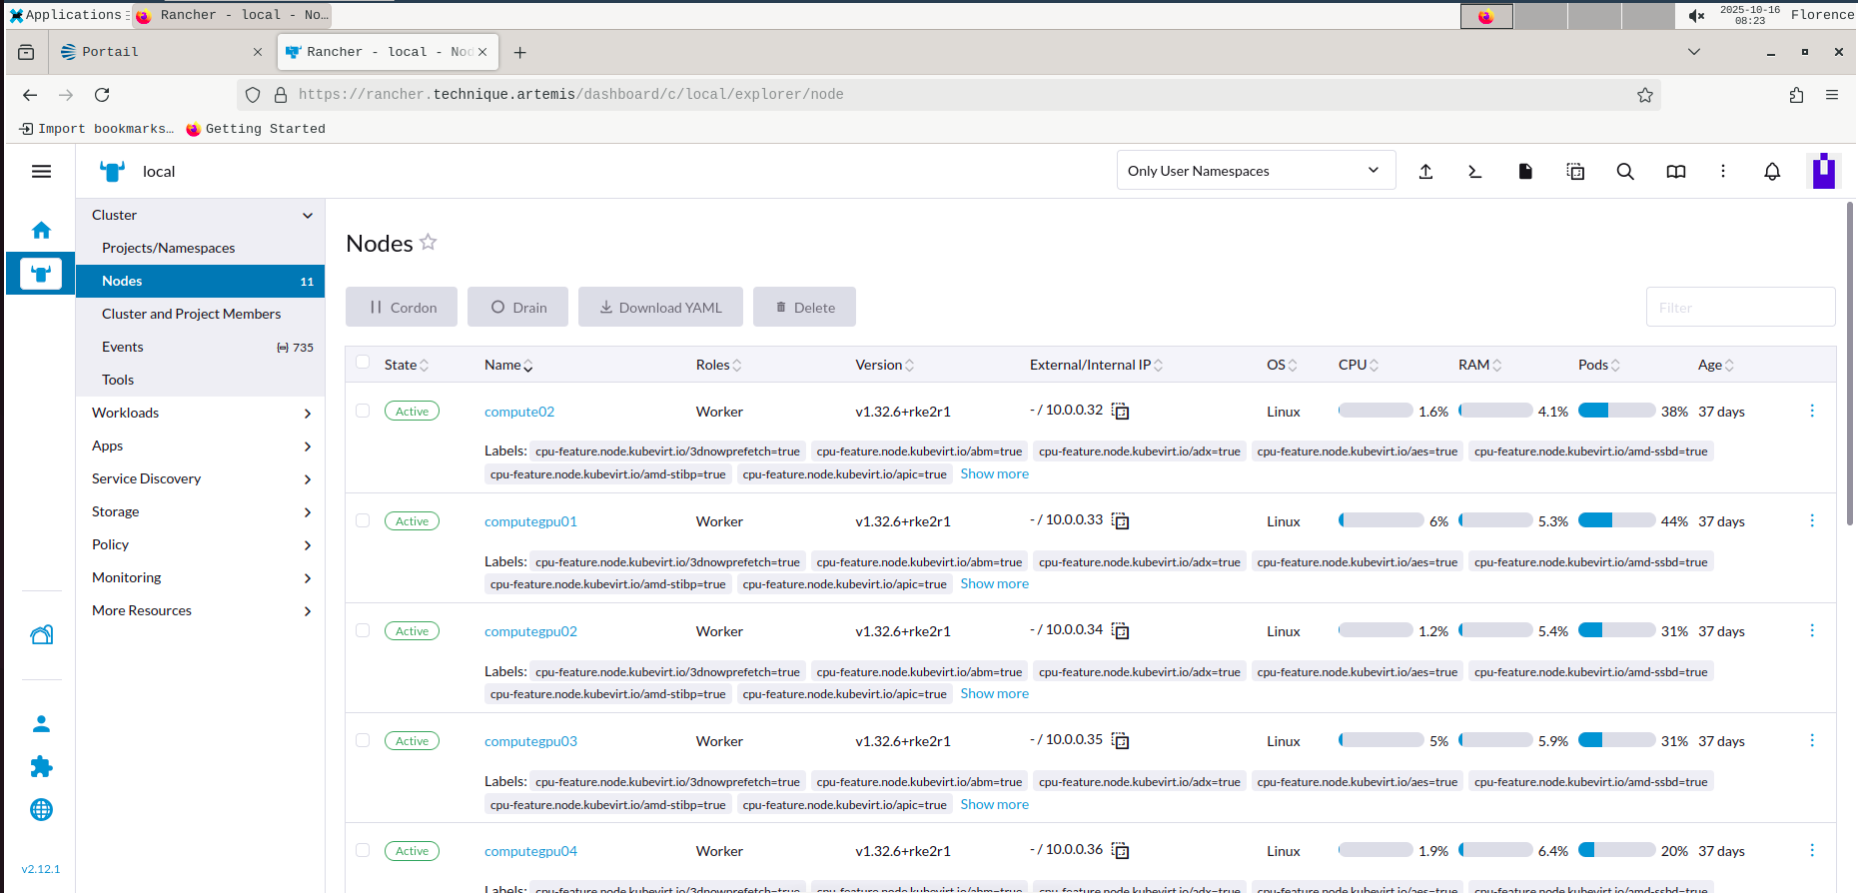The height and width of the screenshot is (893, 1858).
Task: Click computegpu03 RAM usage bar 5.9%
Action: (1495, 740)
